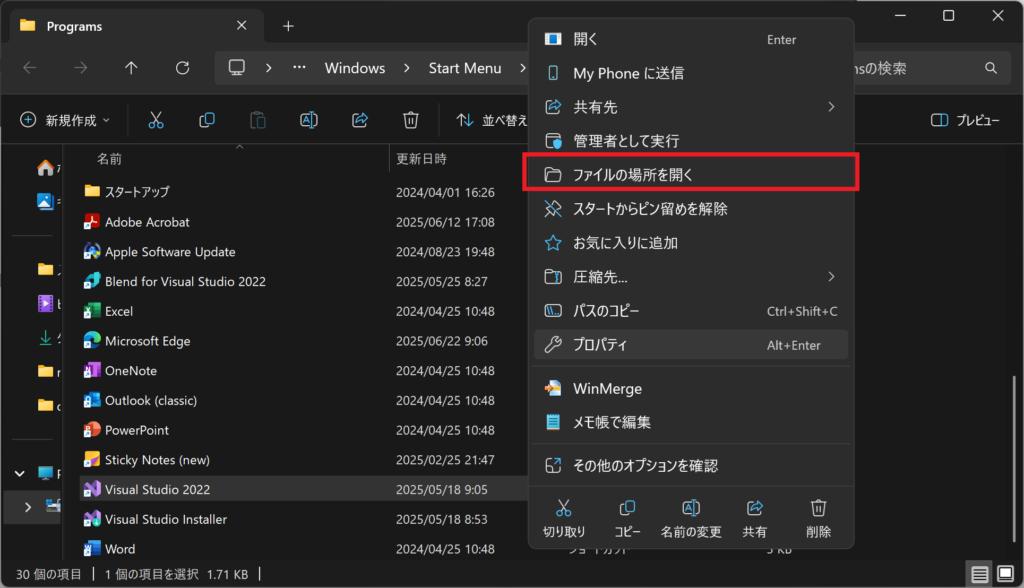Image resolution: width=1024 pixels, height=588 pixels.
Task: Choose Send to My Phone
Action: [691, 73]
